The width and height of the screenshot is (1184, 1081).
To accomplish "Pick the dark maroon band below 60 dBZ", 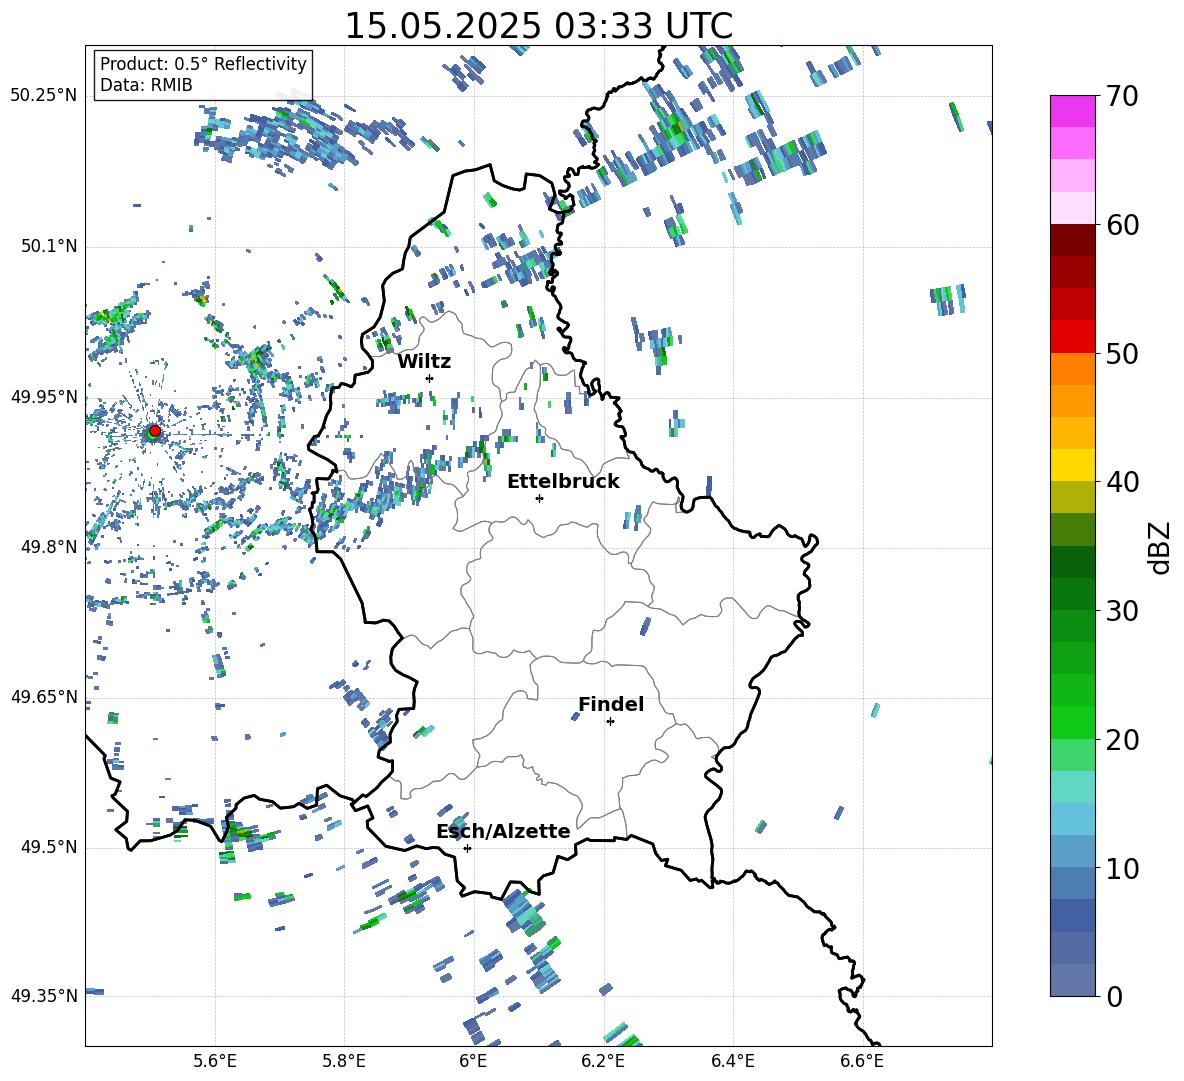I will [x=1072, y=240].
